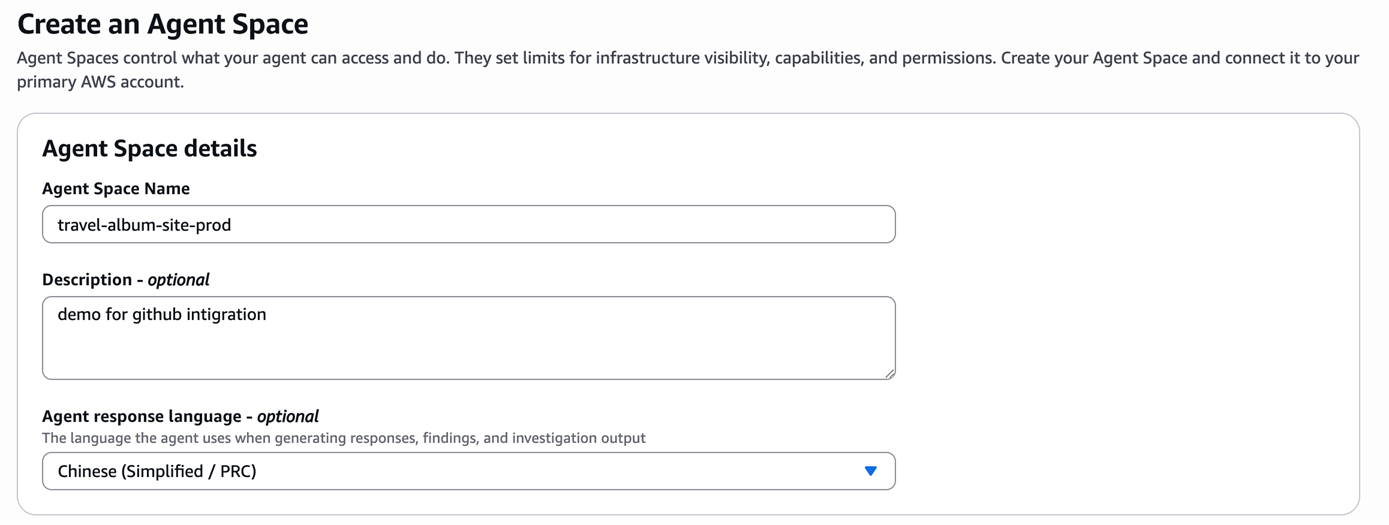Click the Agent Space details section heading

coord(149,148)
